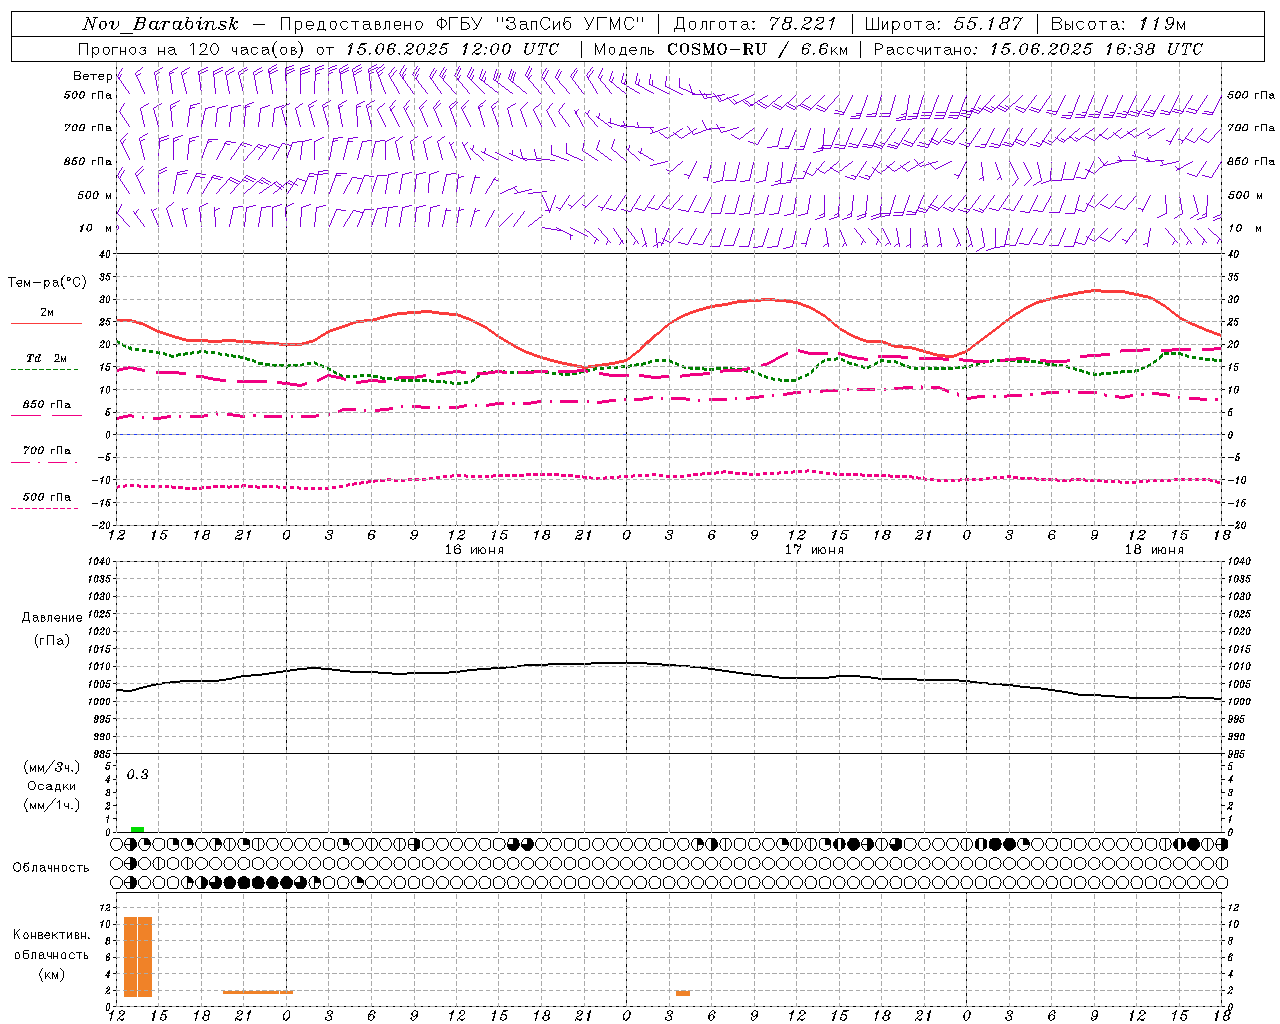Click the Давление pressure panel label
The image size is (1280, 1024).
point(52,618)
